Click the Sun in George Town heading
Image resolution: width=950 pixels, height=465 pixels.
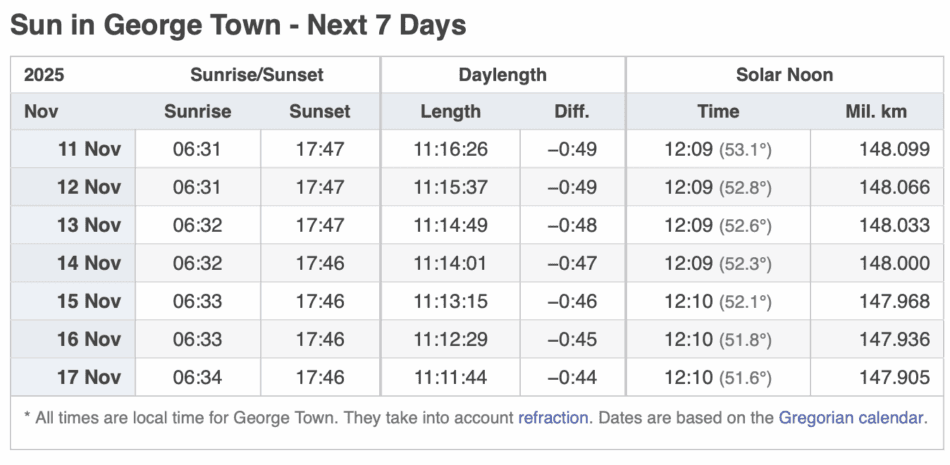pyautogui.click(x=238, y=24)
